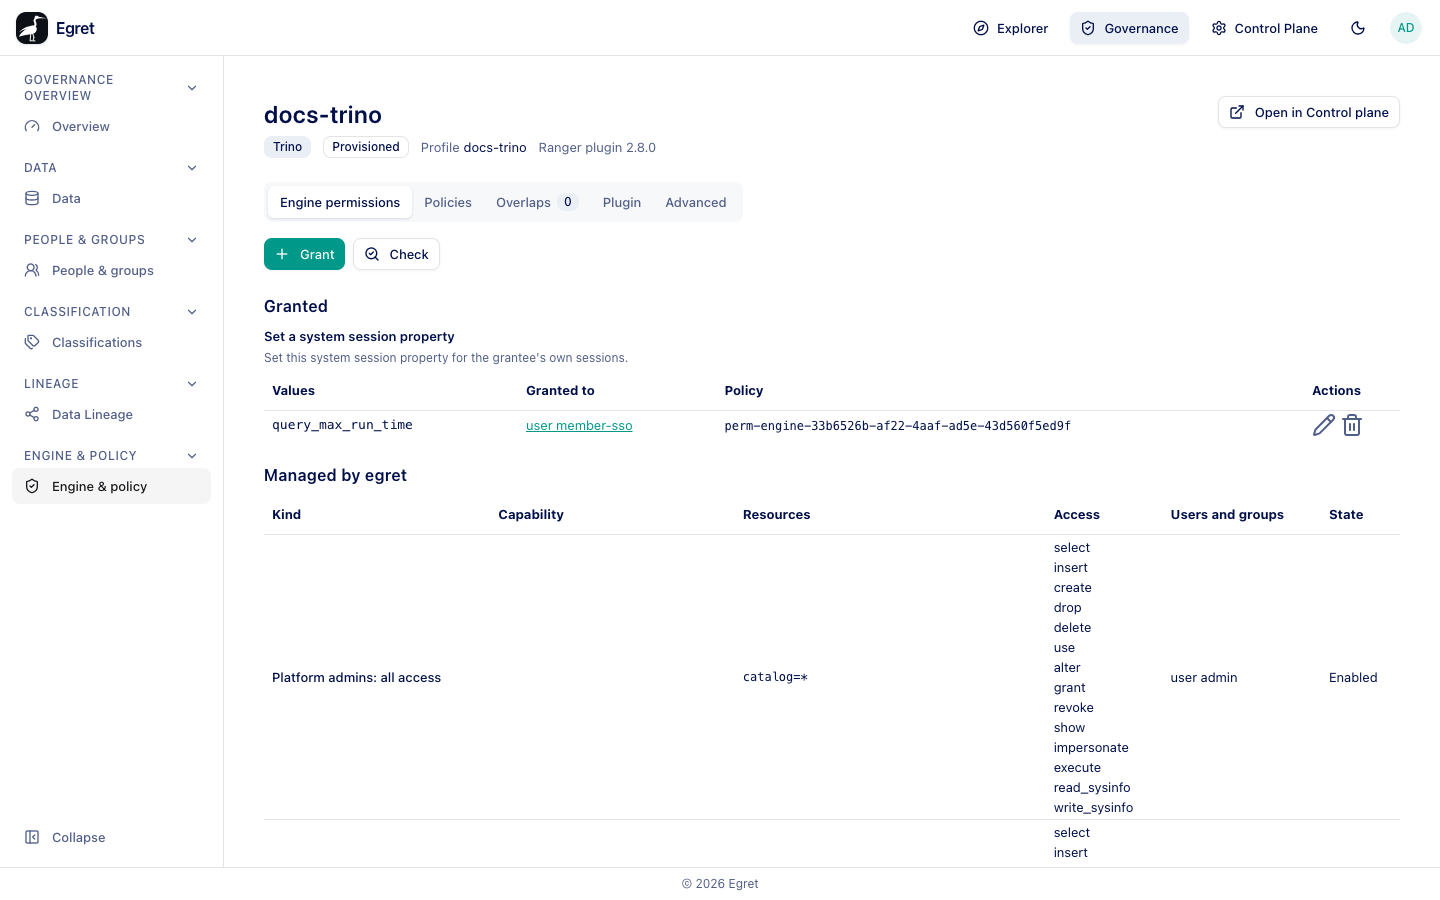This screenshot has width=1440, height=900.
Task: Click the Granted to column header
Action: (560, 391)
